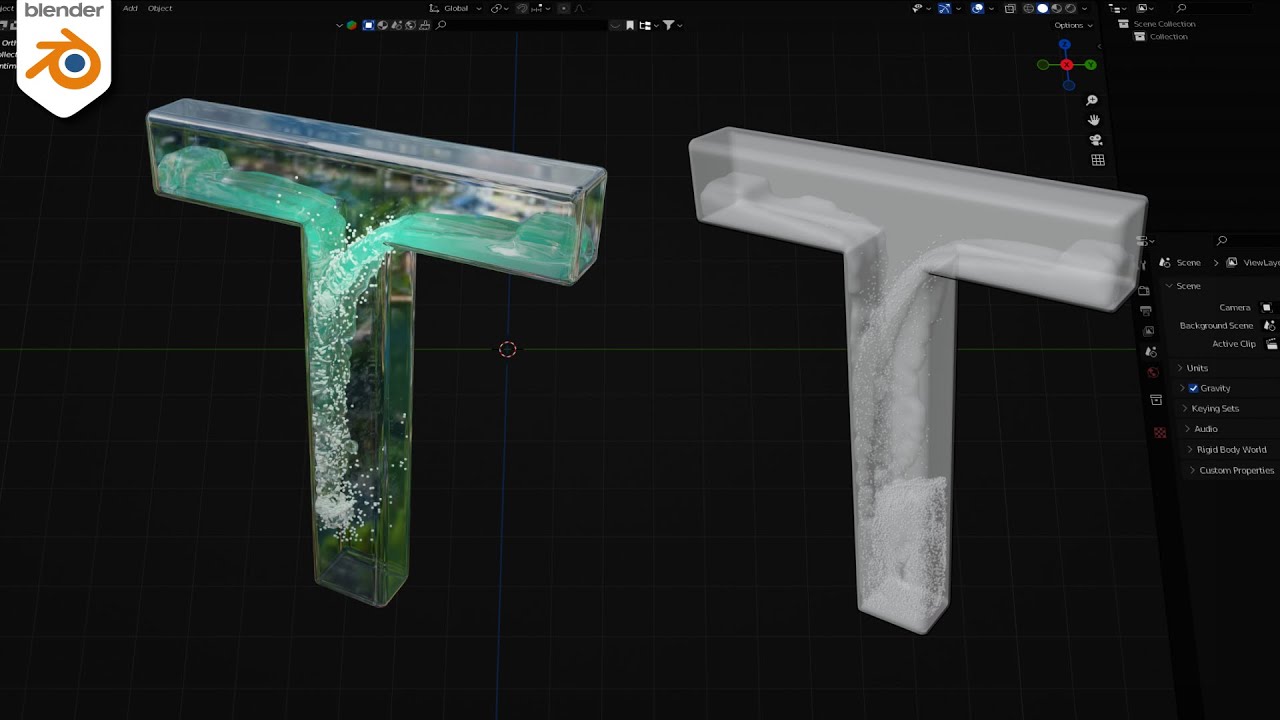Open Collection properties tab
Image resolution: width=1280 pixels, height=720 pixels.
click(x=1156, y=400)
